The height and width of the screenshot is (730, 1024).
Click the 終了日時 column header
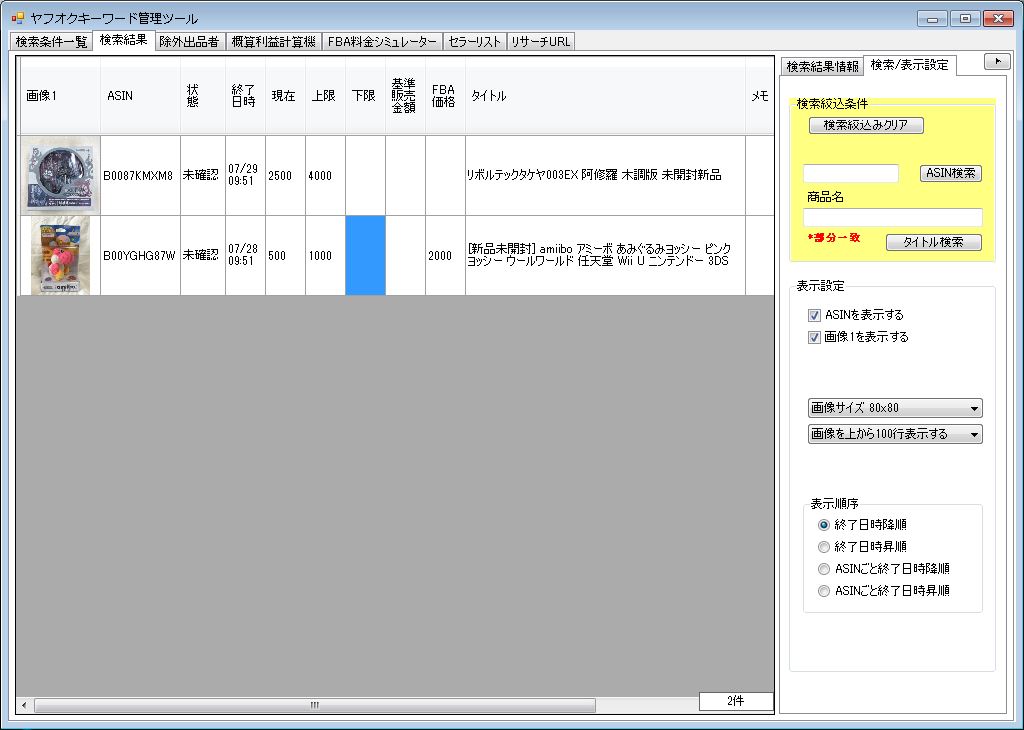tap(246, 96)
